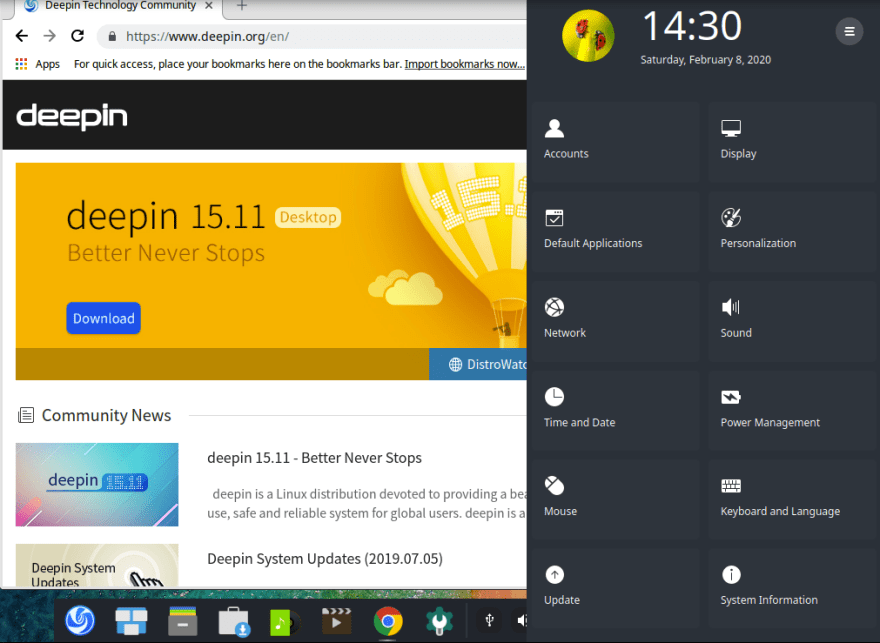Open multitasking view from dock
The image size is (880, 643).
(131, 621)
